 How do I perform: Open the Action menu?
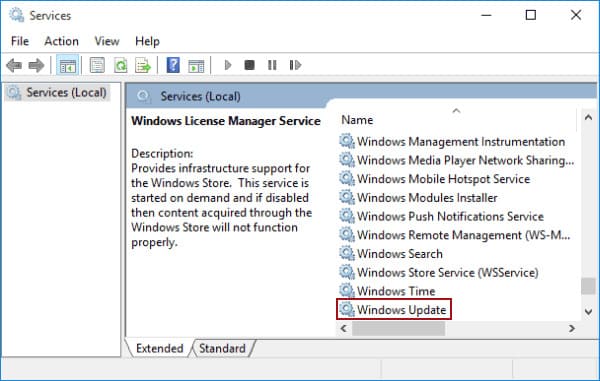tap(62, 41)
